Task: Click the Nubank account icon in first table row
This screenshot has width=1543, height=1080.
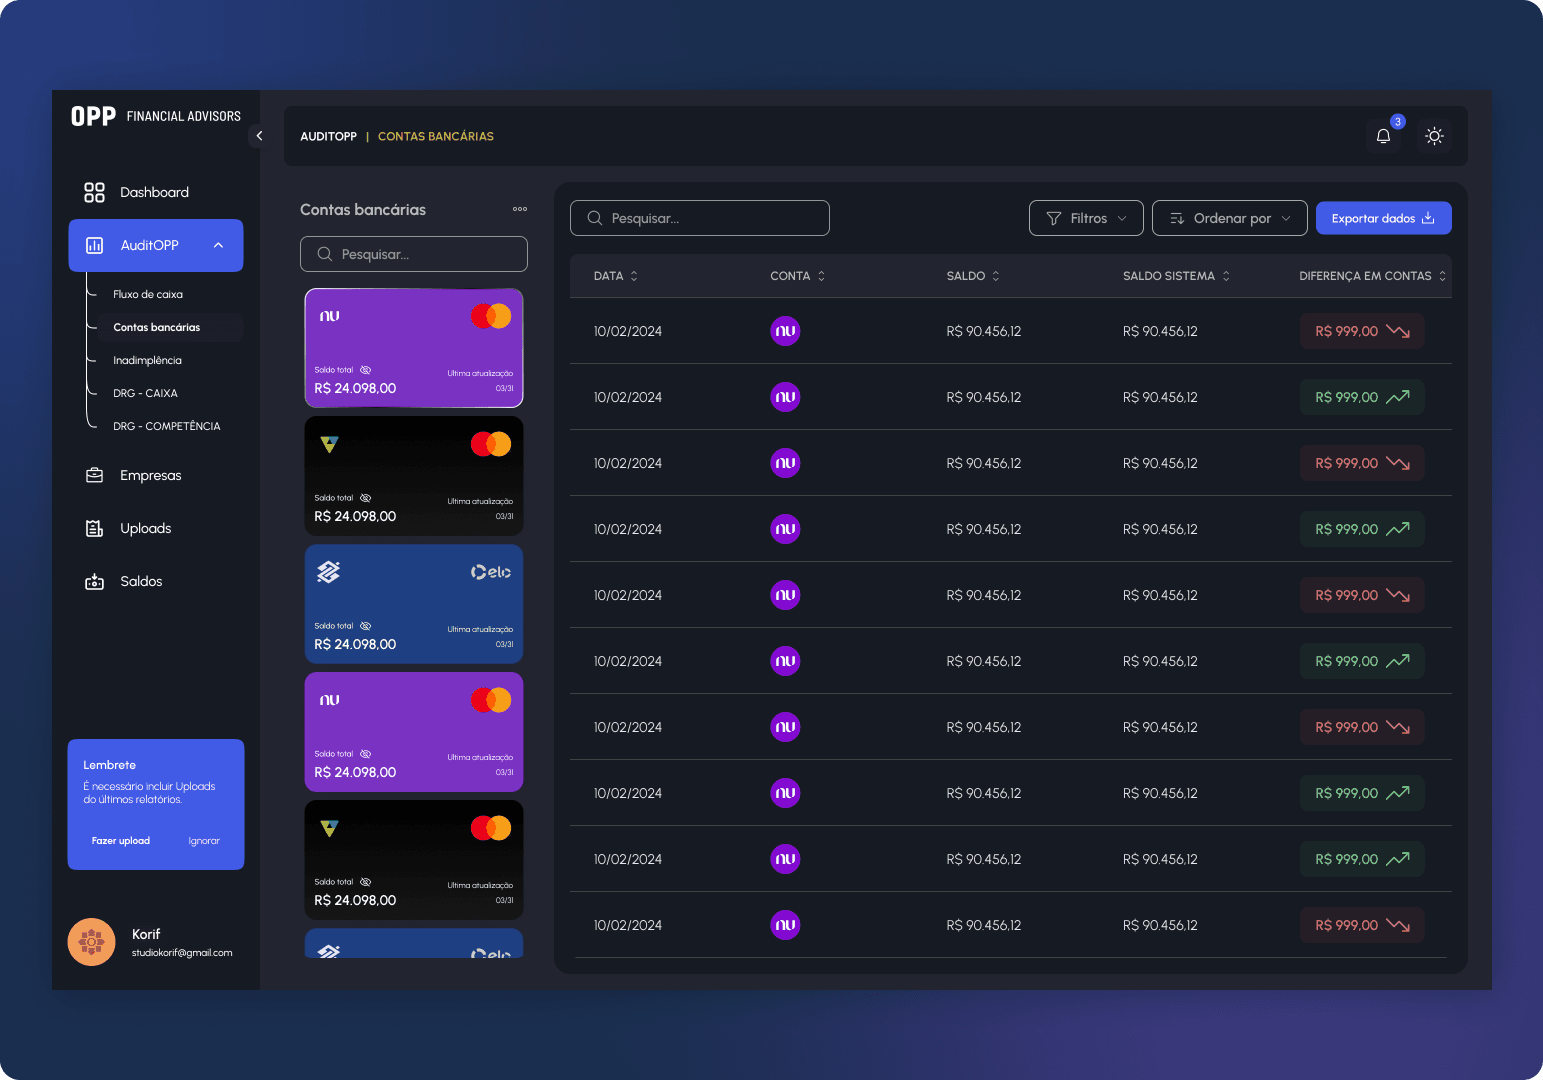Action: (785, 331)
